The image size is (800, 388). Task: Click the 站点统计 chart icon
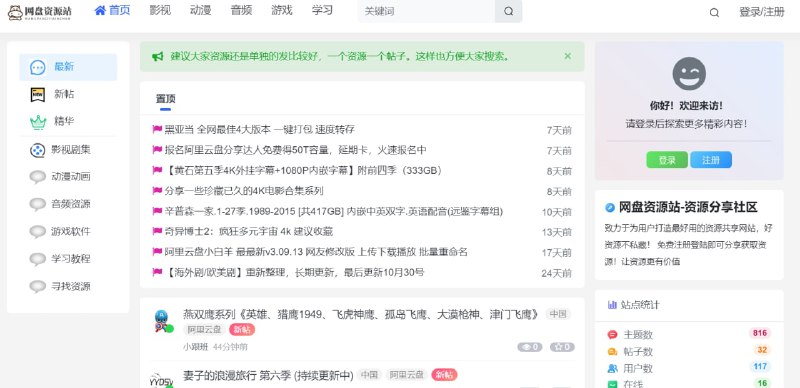(x=612, y=305)
